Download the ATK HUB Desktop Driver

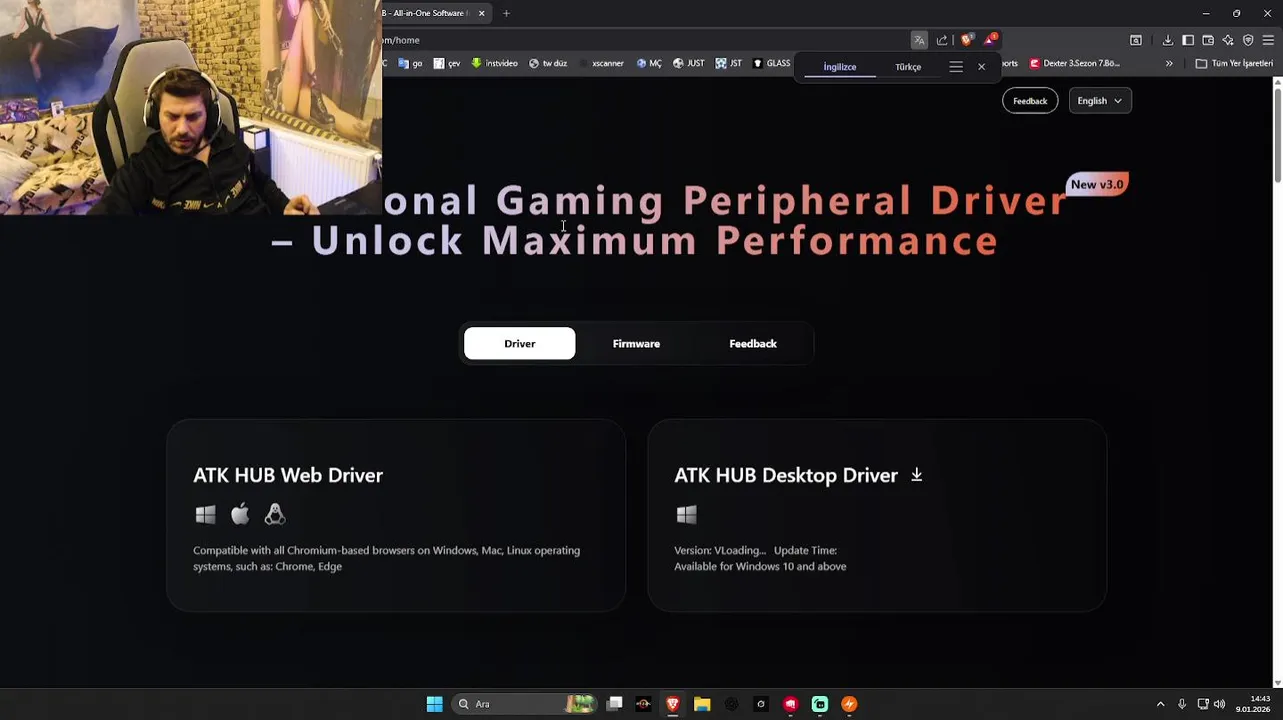click(916, 474)
